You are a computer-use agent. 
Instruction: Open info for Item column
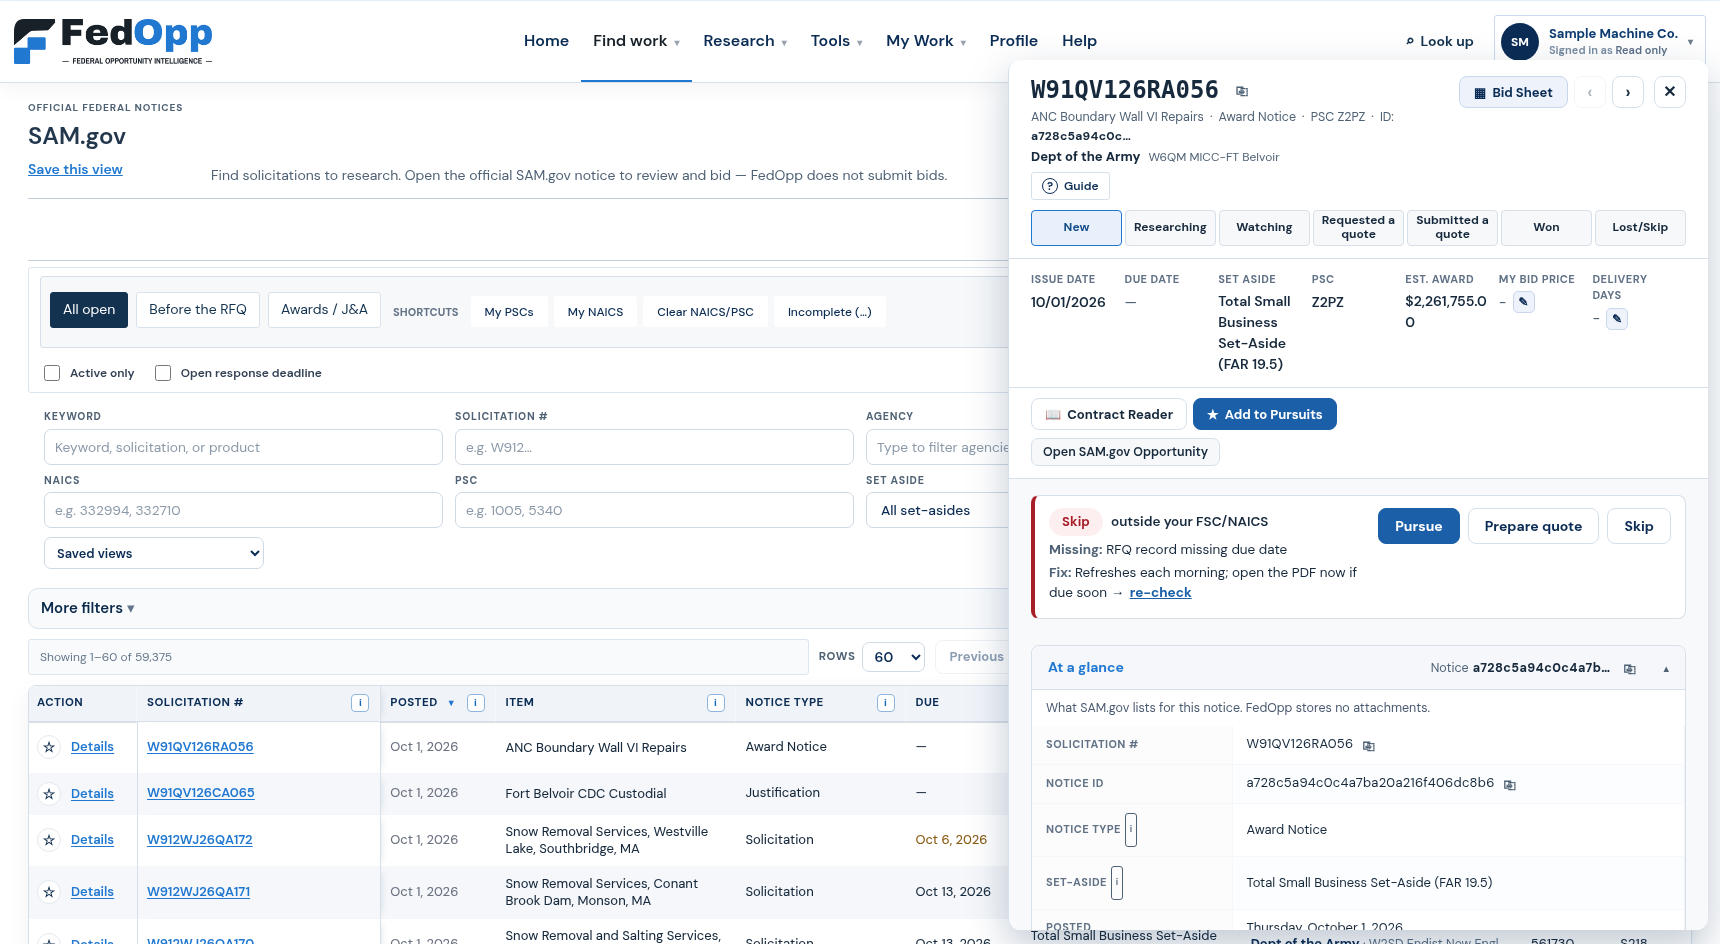716,703
